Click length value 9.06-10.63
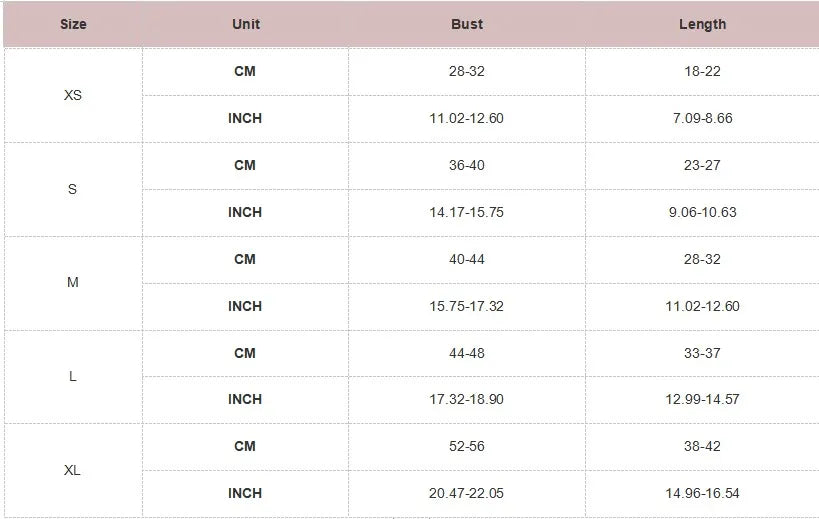 pos(702,212)
